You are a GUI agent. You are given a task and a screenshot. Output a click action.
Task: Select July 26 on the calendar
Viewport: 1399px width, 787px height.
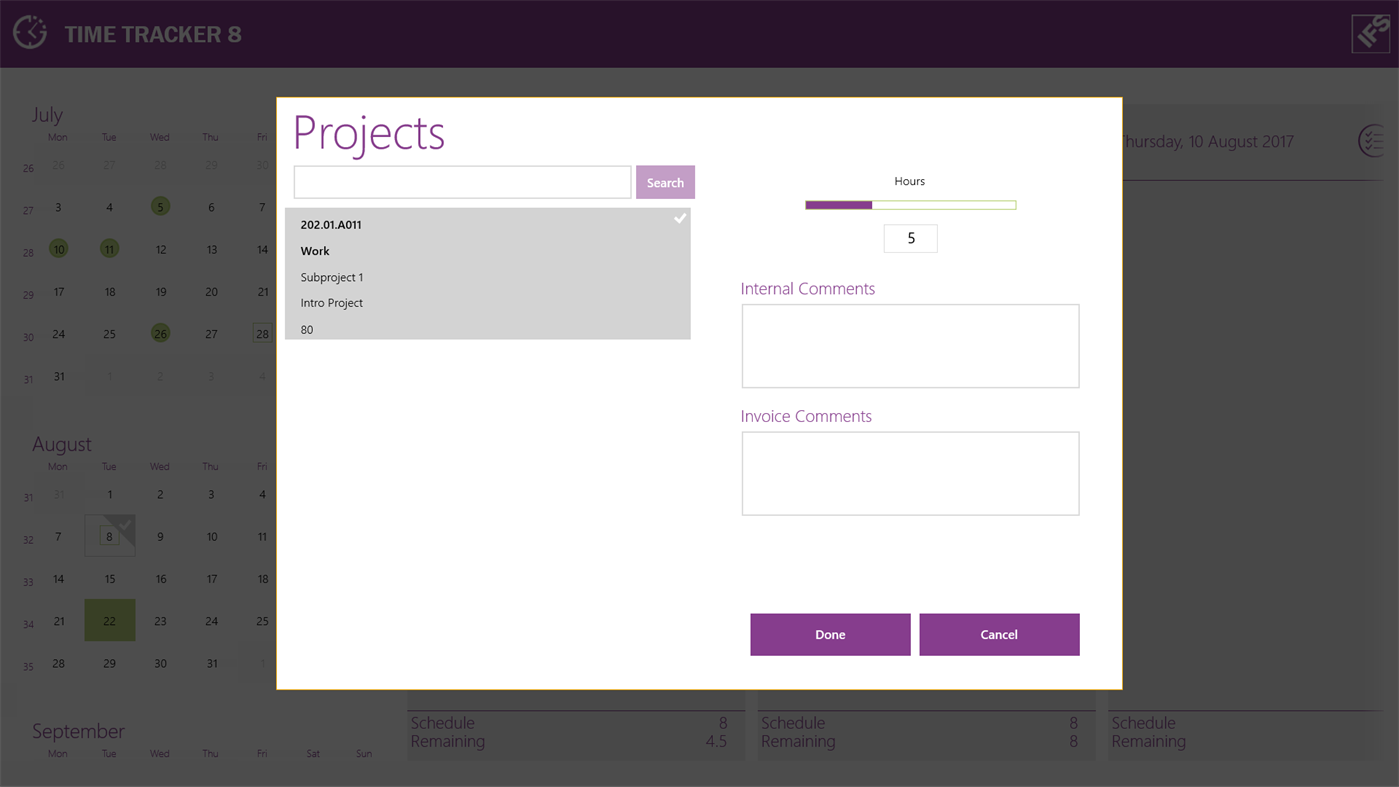point(160,333)
